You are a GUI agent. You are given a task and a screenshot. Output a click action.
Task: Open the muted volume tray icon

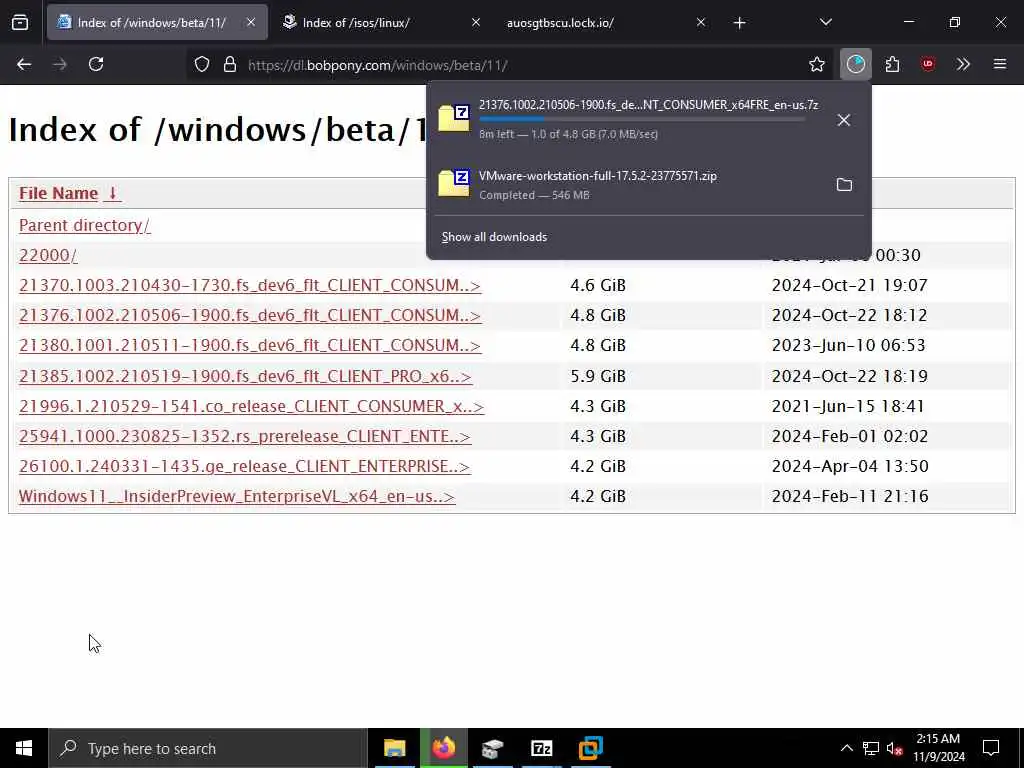(x=894, y=748)
